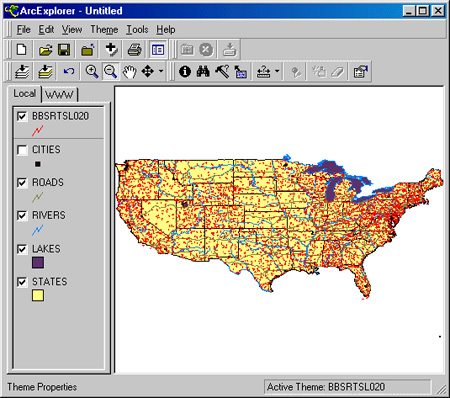Open Theme Properties toolbar icon
This screenshot has height=398, width=450.
[361, 71]
